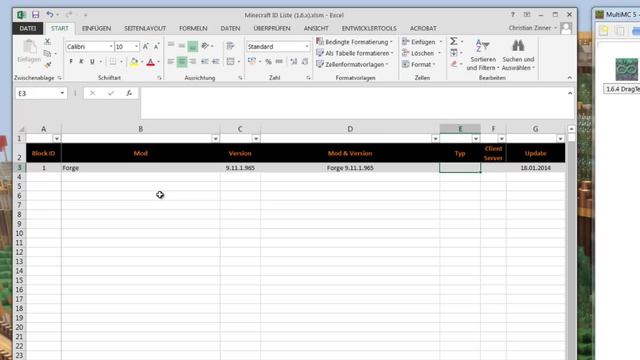Click the AutoSum sigma icon
640x360 pixels.
tap(453, 41)
